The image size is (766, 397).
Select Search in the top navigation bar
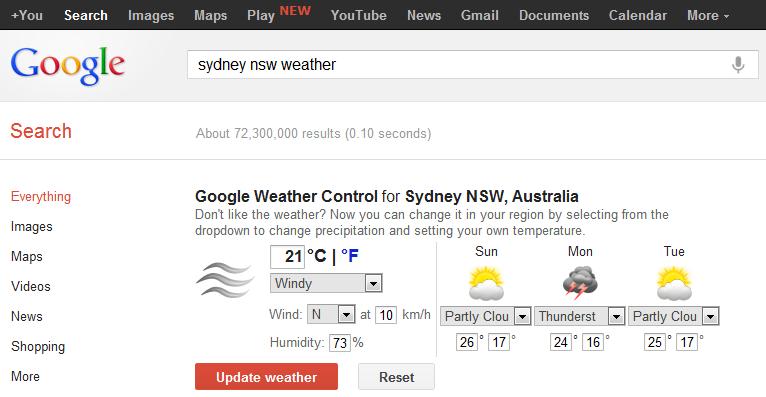pos(85,16)
